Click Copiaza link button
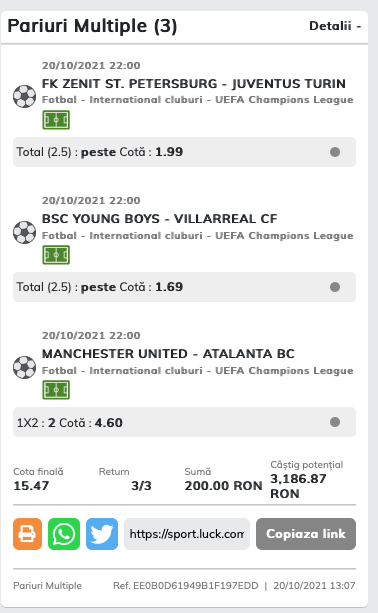Viewport: 378px width, 613px height. click(x=306, y=534)
